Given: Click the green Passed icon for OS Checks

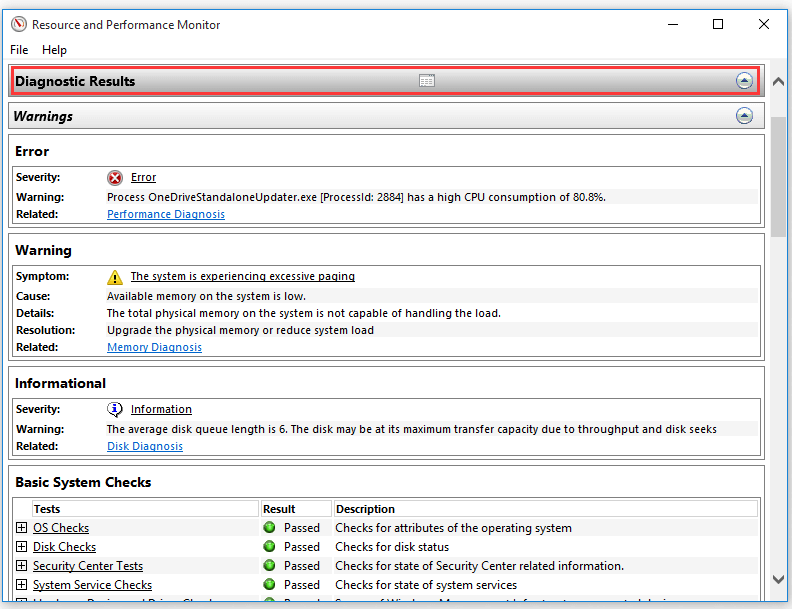Looking at the screenshot, I should [269, 528].
